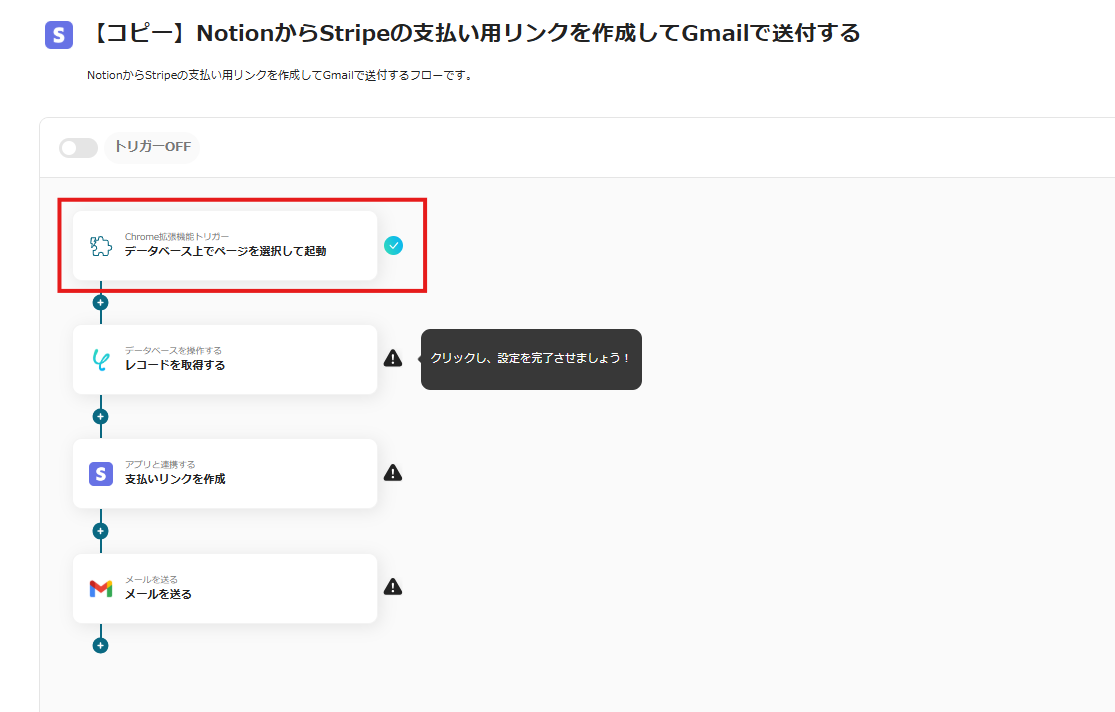Click the warning icon beside 支払いリンクを作成
Screen dimensions: 1115x712
(393, 472)
